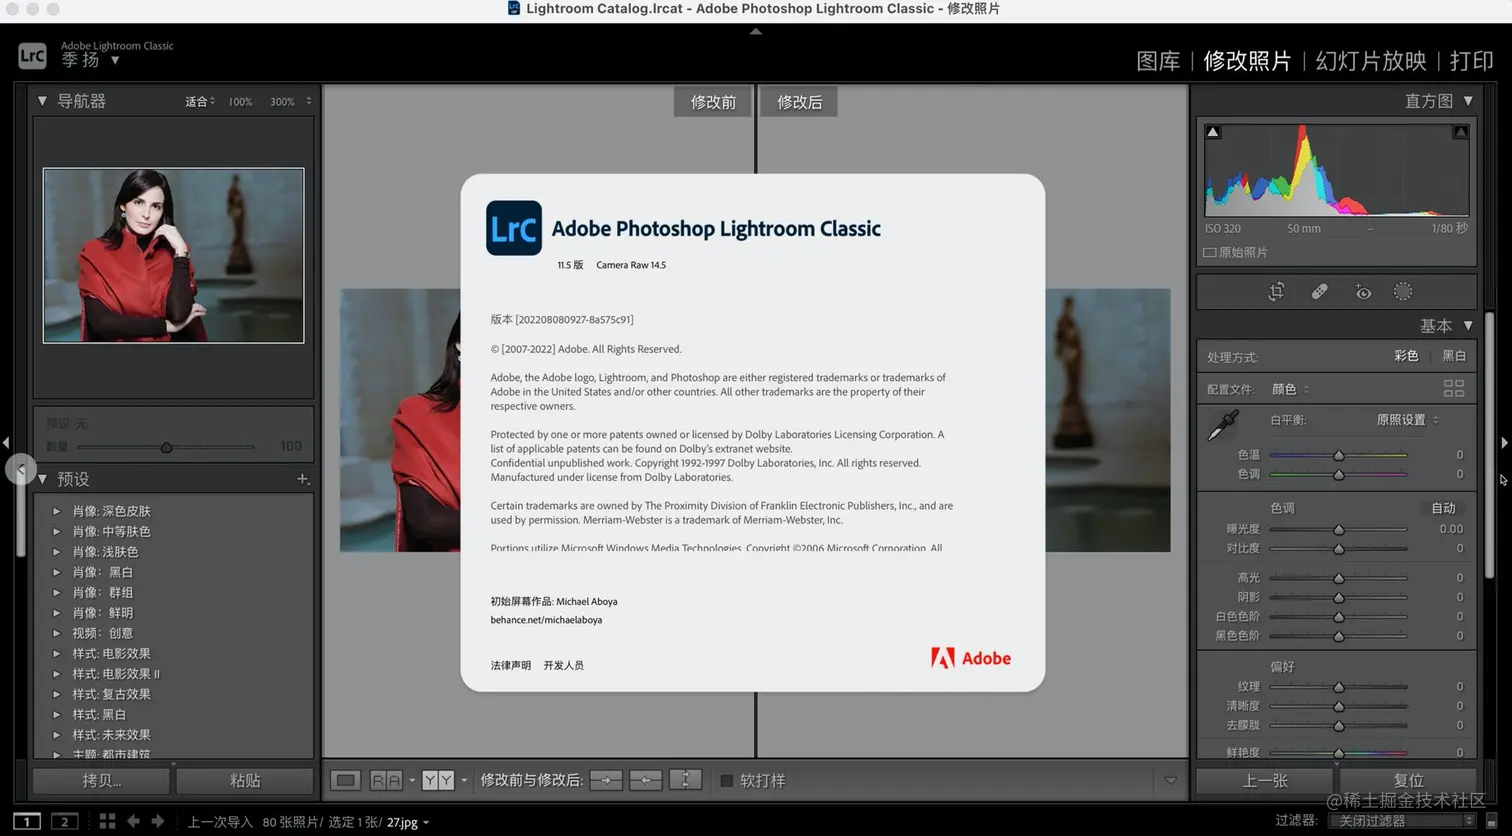Screen dimensions: 1512x836
Task: Swap Before and After settings icon
Action: click(x=685, y=780)
